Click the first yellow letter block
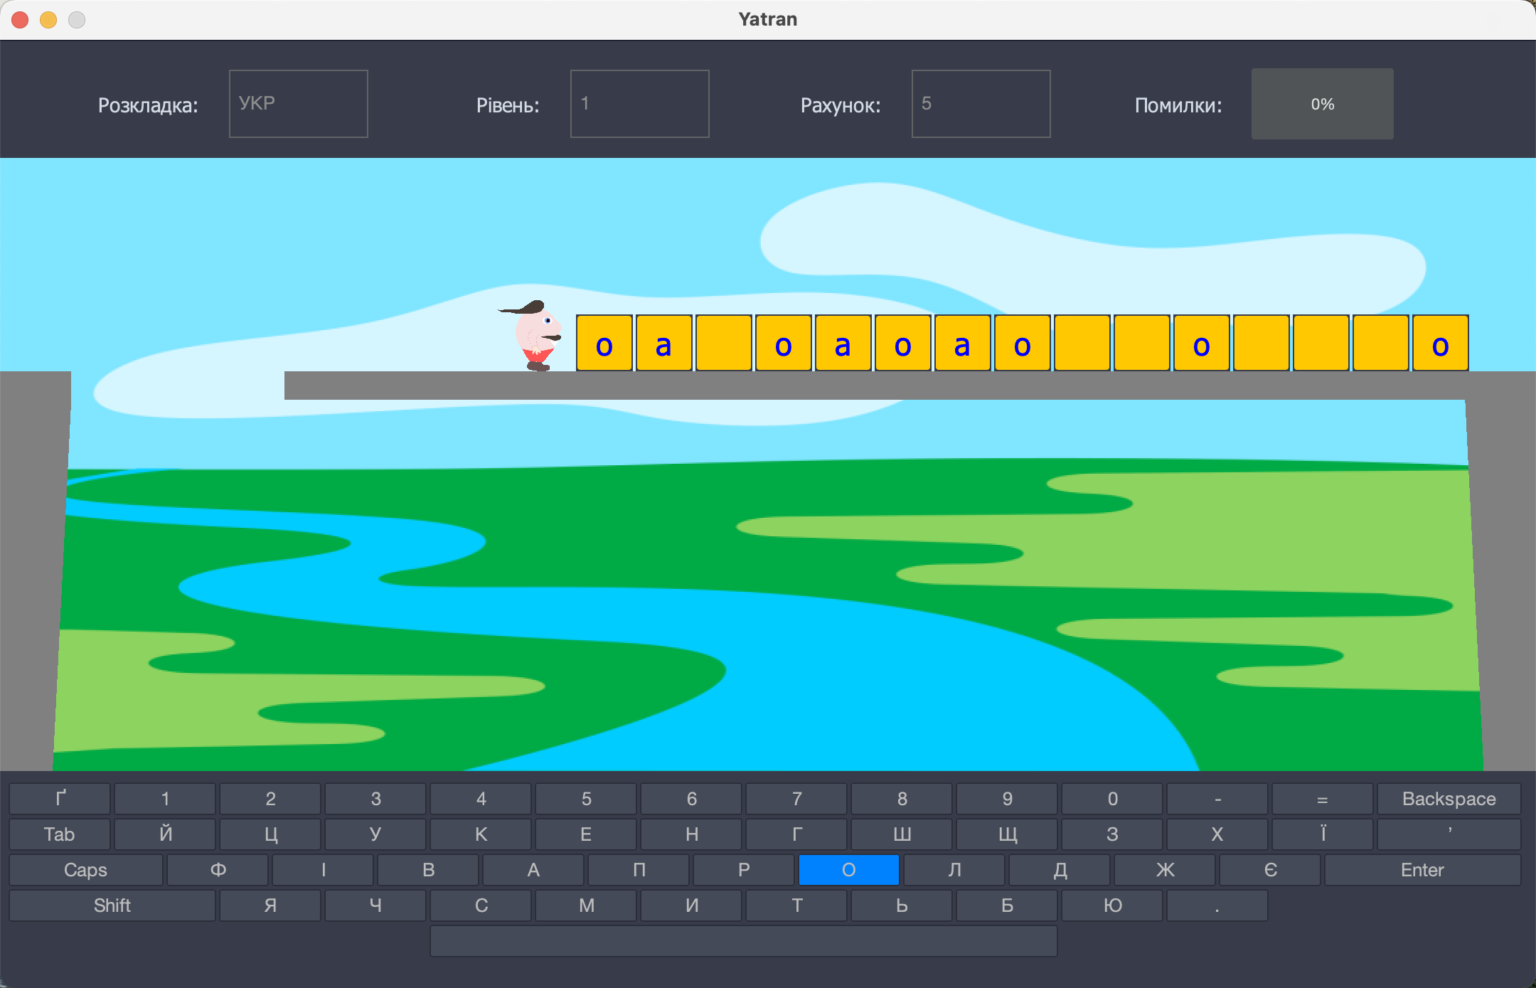This screenshot has height=988, width=1536. click(x=604, y=344)
